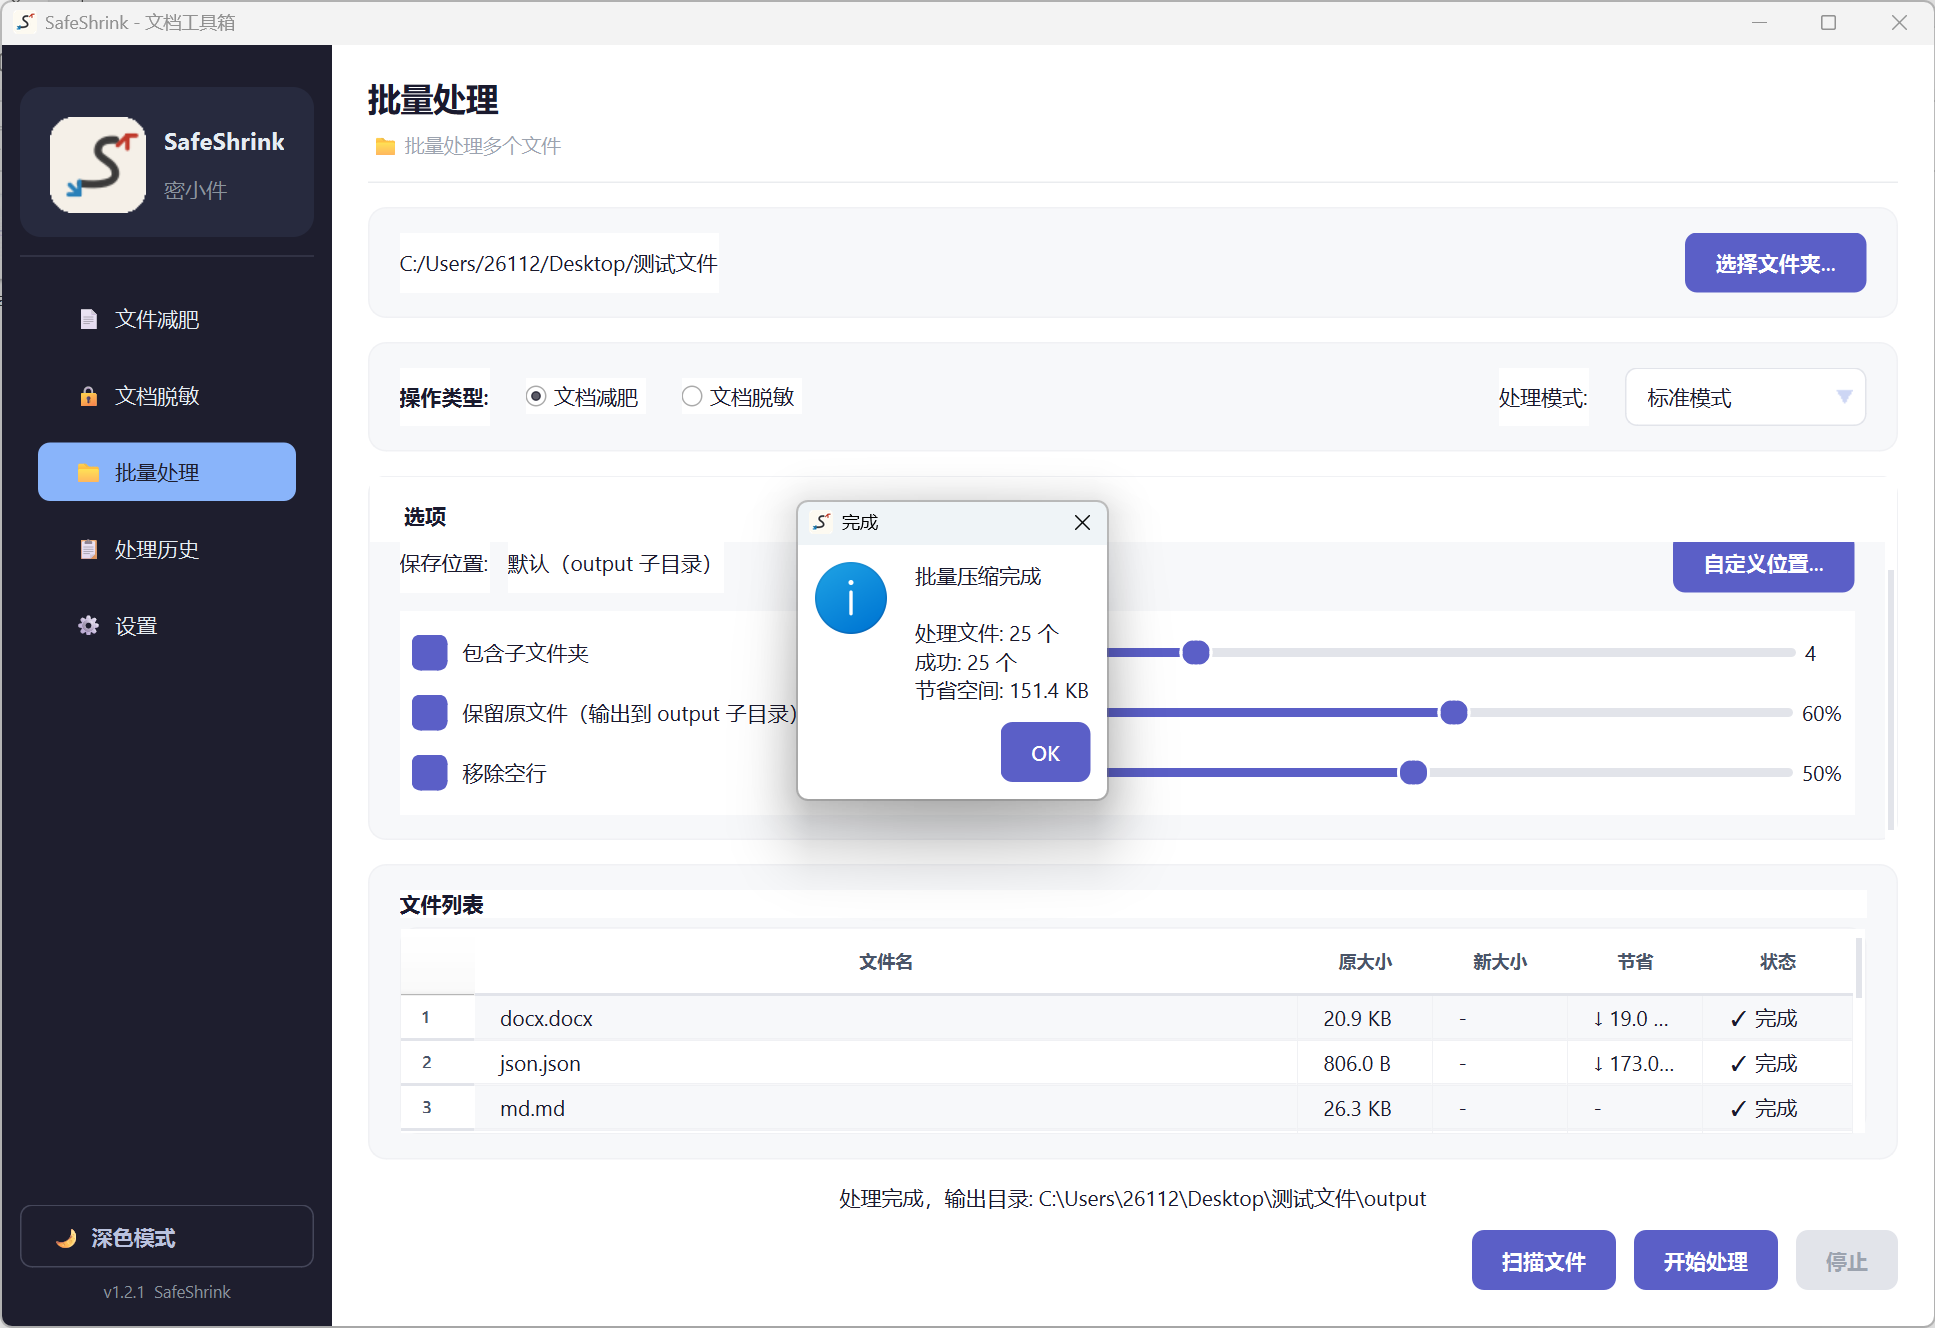Click the 扫描文件 button

pyautogui.click(x=1543, y=1261)
